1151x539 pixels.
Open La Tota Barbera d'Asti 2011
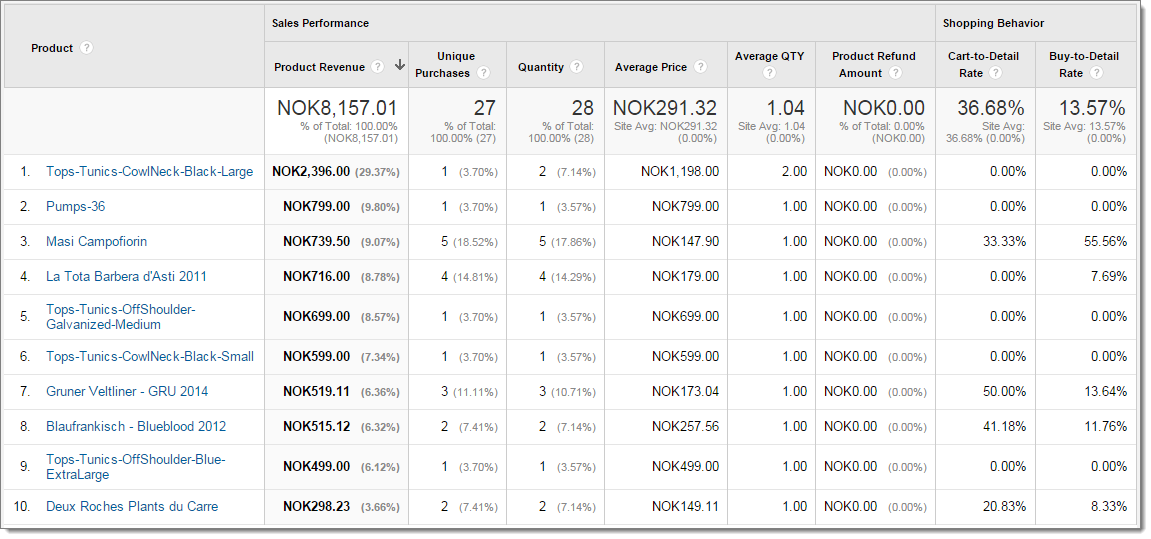coord(126,277)
